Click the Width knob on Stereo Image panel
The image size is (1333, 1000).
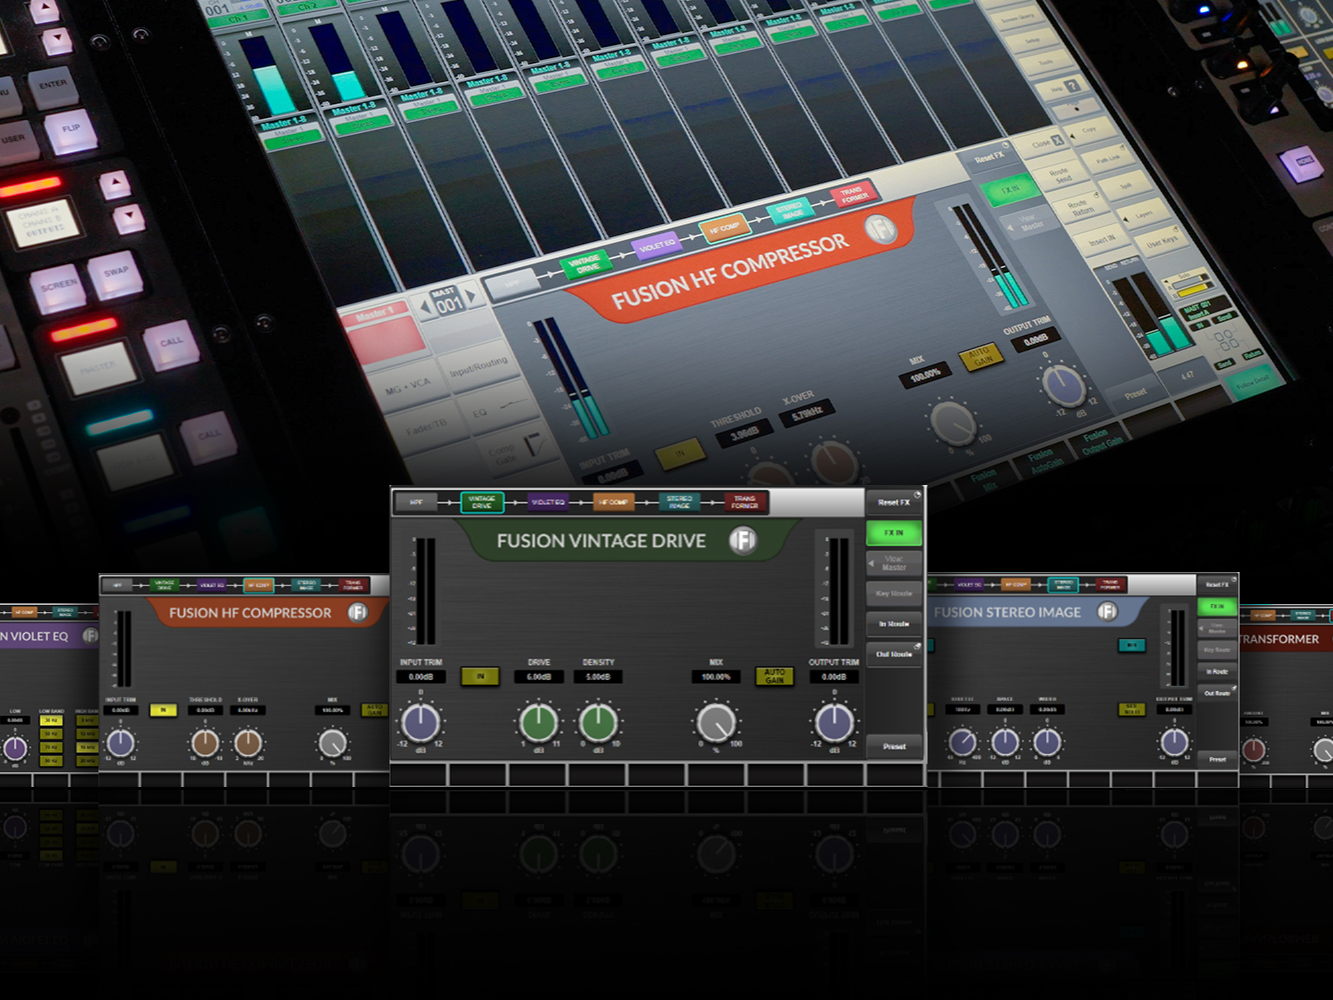(x=1047, y=741)
